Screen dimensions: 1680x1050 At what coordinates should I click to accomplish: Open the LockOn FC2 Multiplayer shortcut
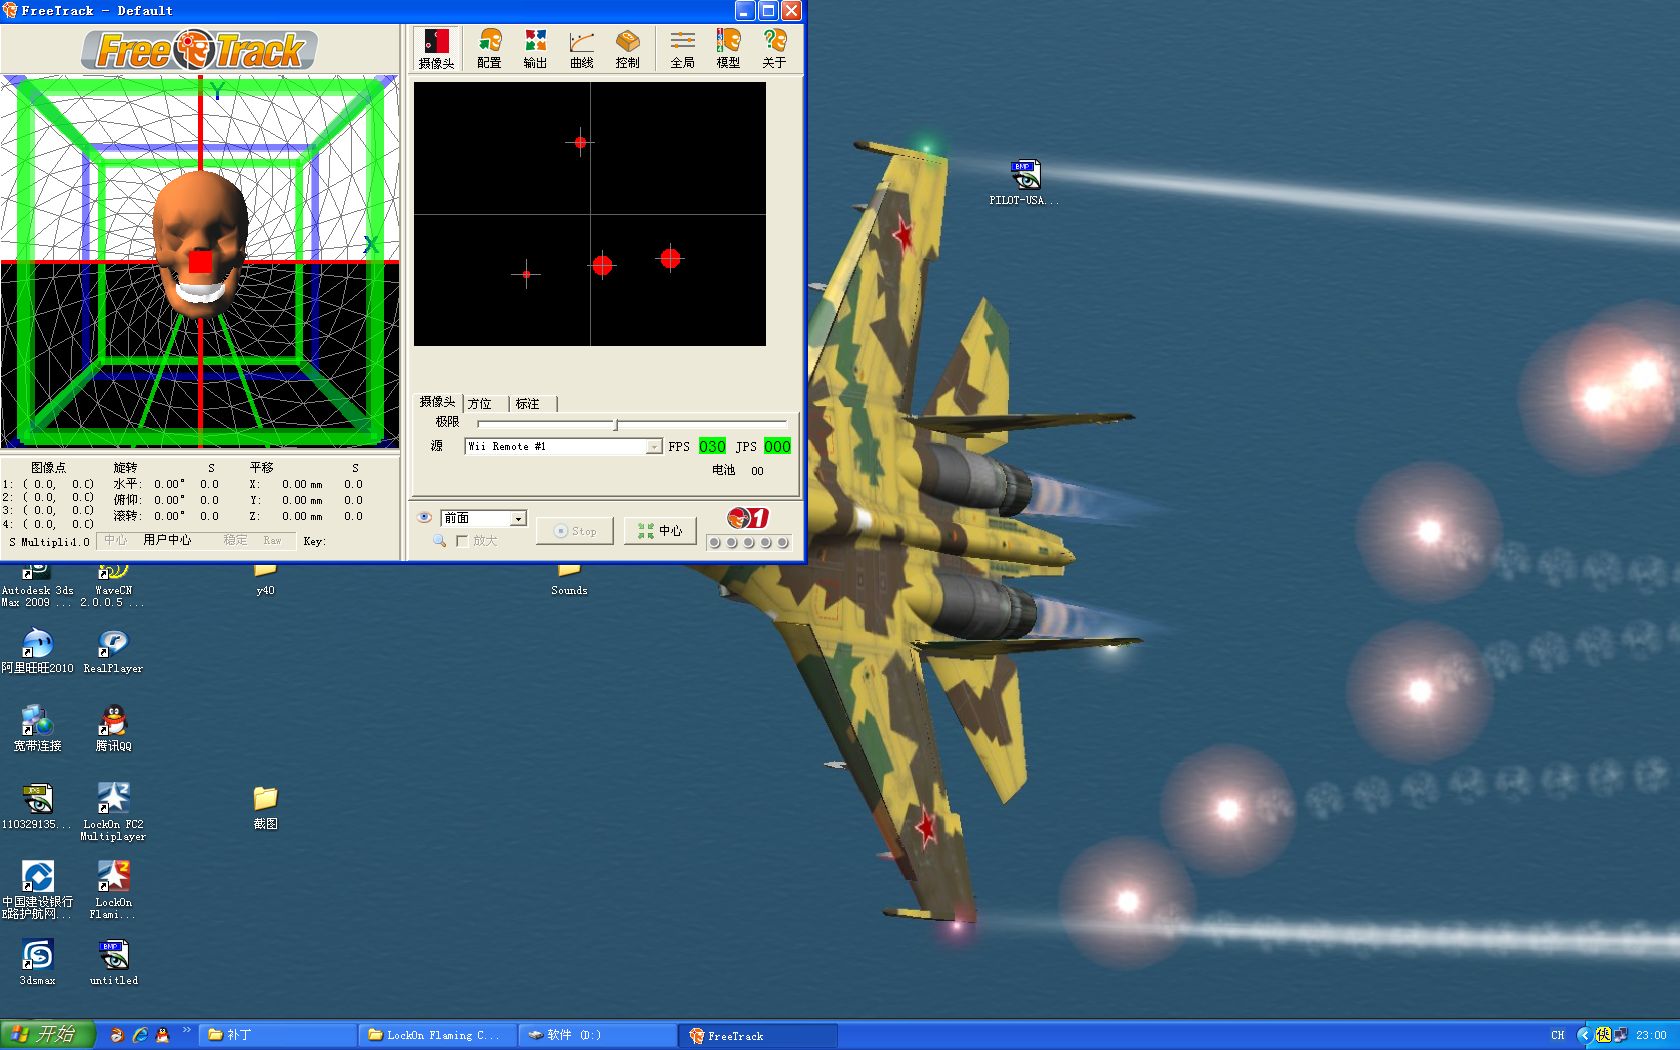[x=113, y=812]
